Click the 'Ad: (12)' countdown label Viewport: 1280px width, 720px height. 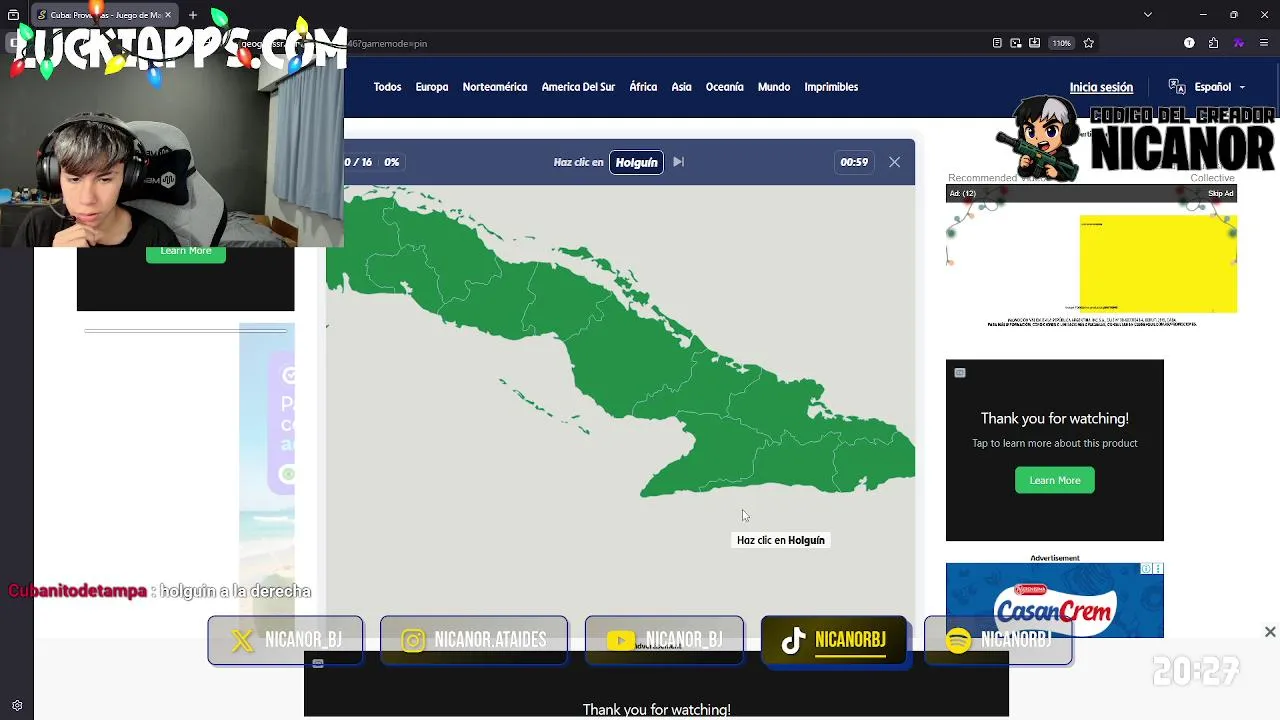click(963, 193)
